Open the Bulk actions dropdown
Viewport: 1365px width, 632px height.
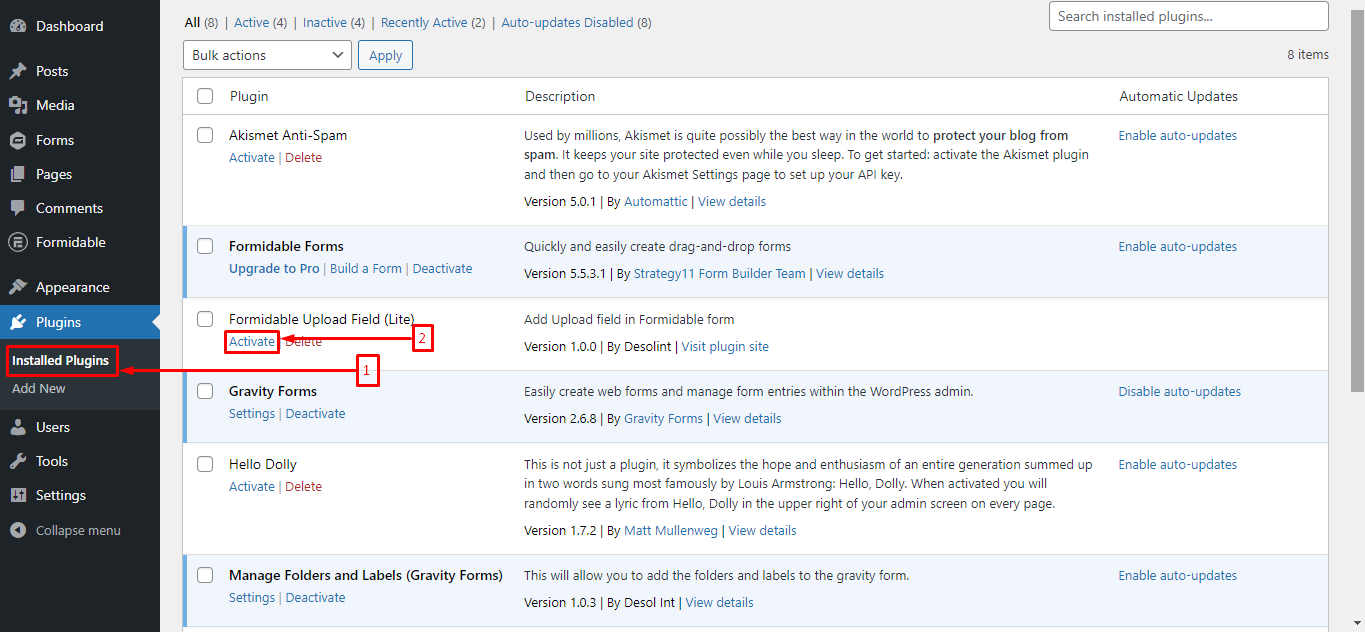pyautogui.click(x=267, y=55)
